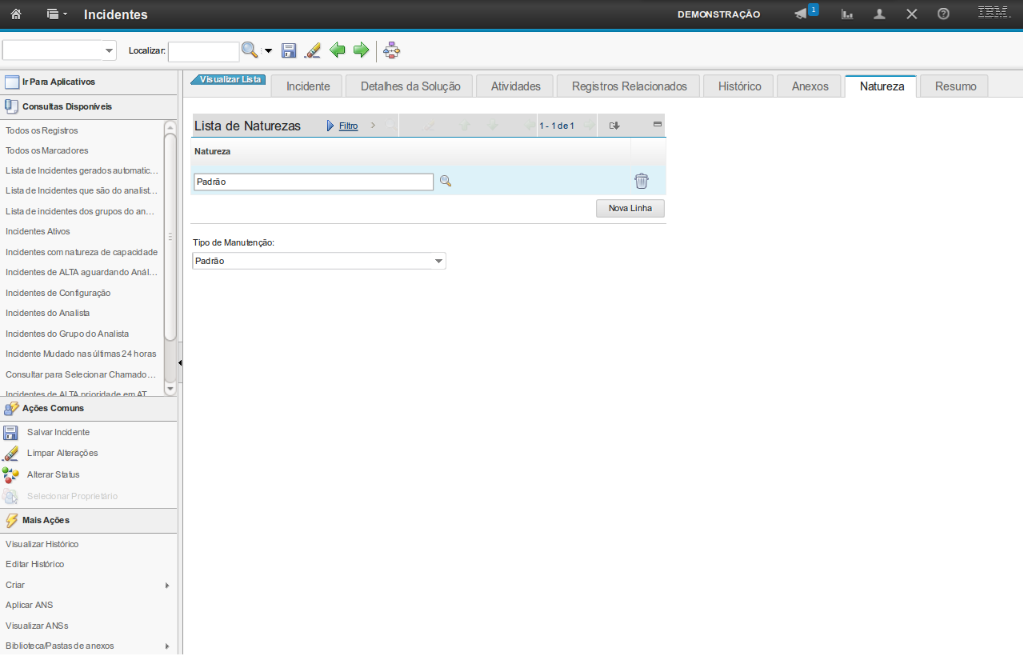Expand the Tipo de Manutenção dropdown

coord(438,261)
